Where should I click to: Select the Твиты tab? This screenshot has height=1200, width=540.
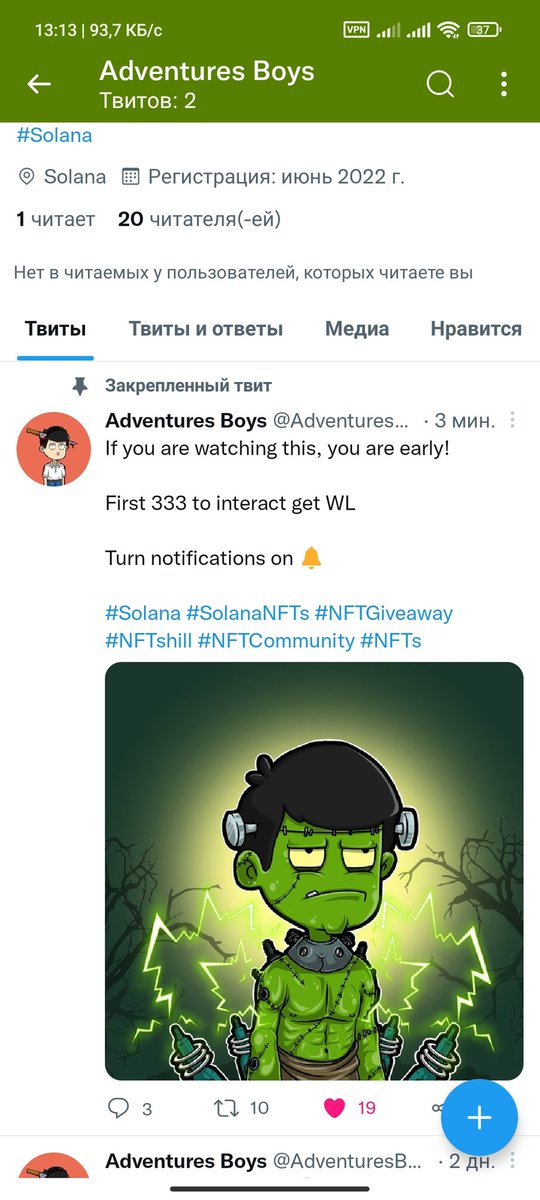coord(55,329)
